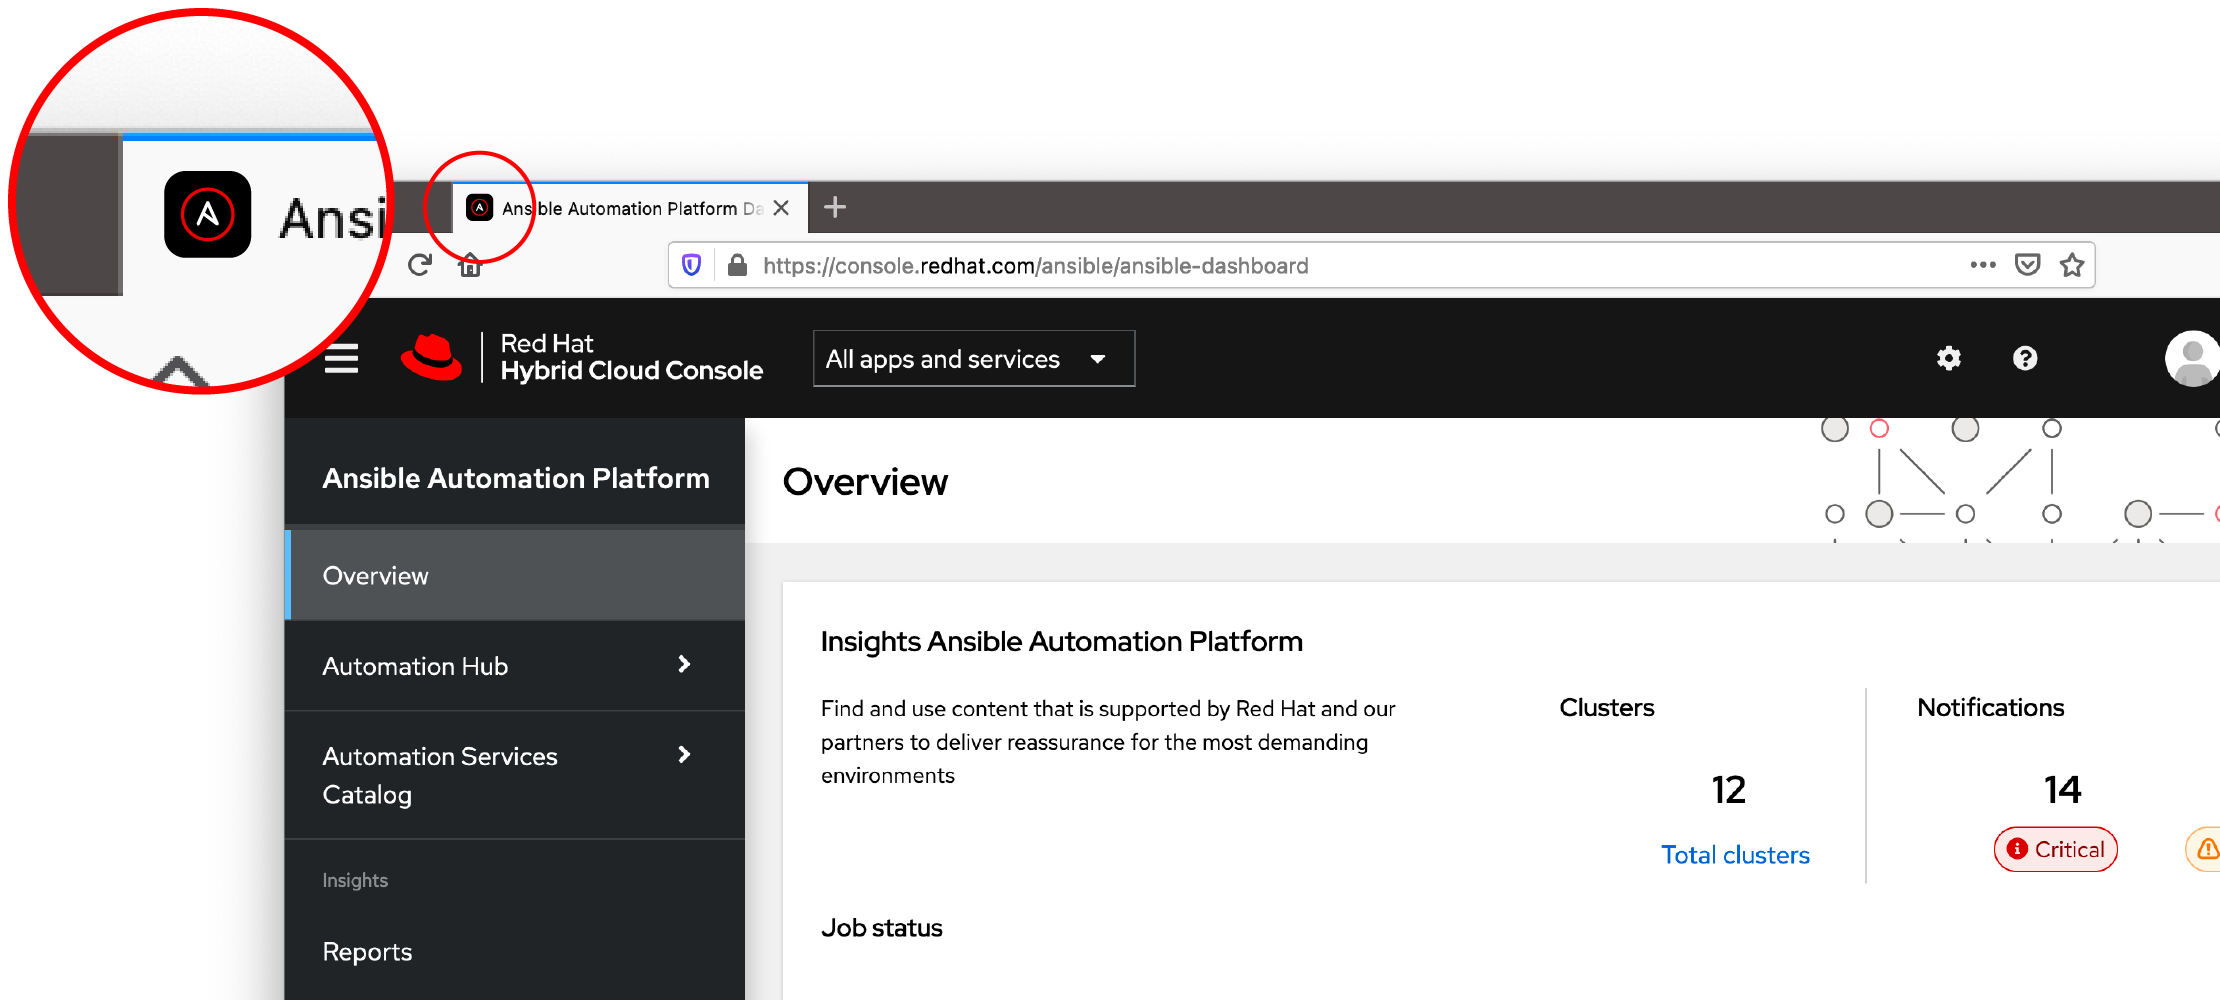
Task: Open Reports in the sidebar
Action: 367,952
